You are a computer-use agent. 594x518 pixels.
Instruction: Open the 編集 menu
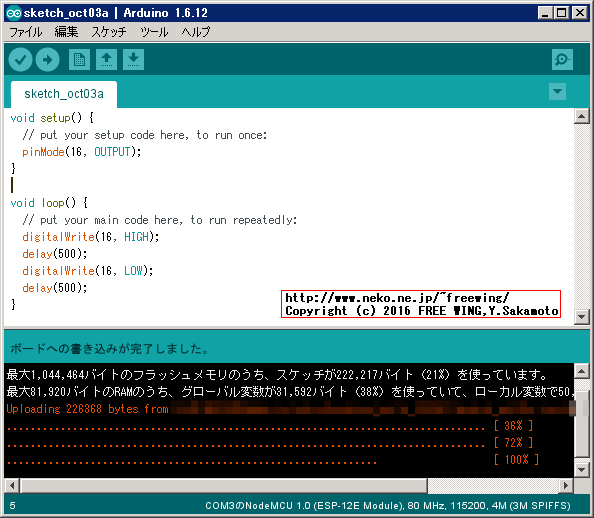pyautogui.click(x=66, y=32)
